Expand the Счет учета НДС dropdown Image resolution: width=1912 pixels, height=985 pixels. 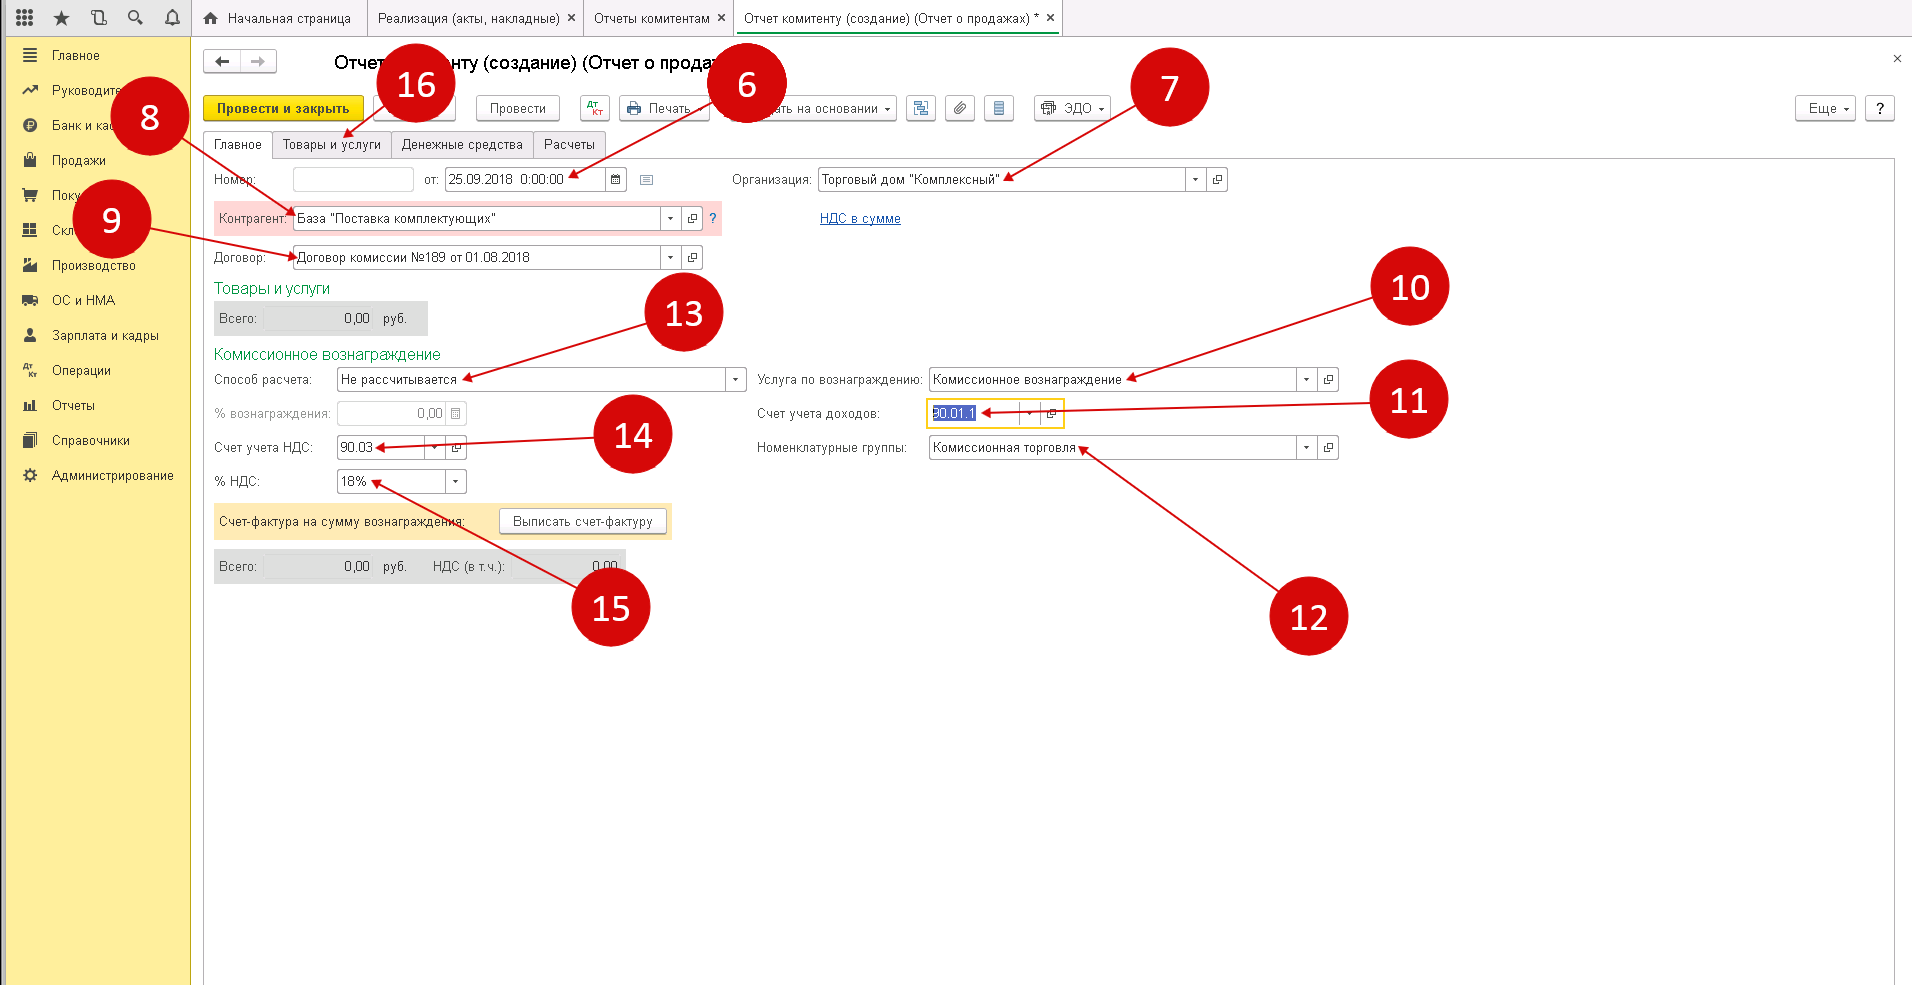[x=434, y=448]
